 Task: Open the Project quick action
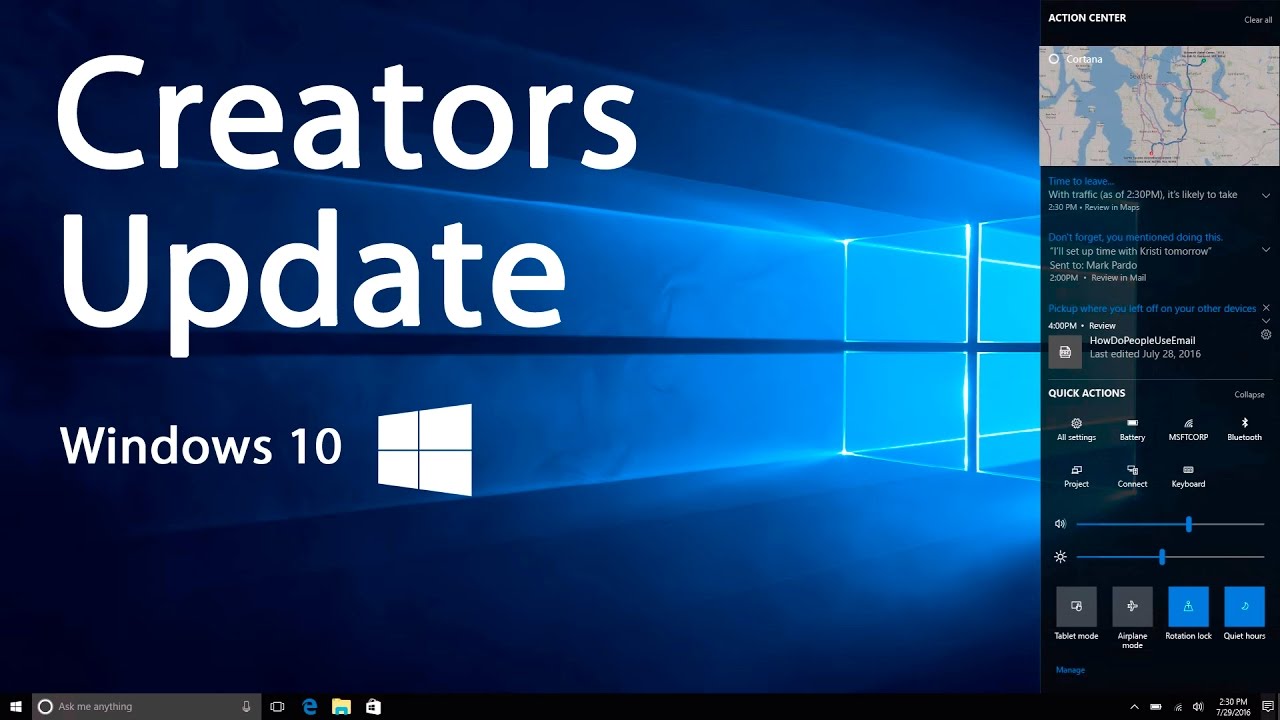(x=1075, y=475)
